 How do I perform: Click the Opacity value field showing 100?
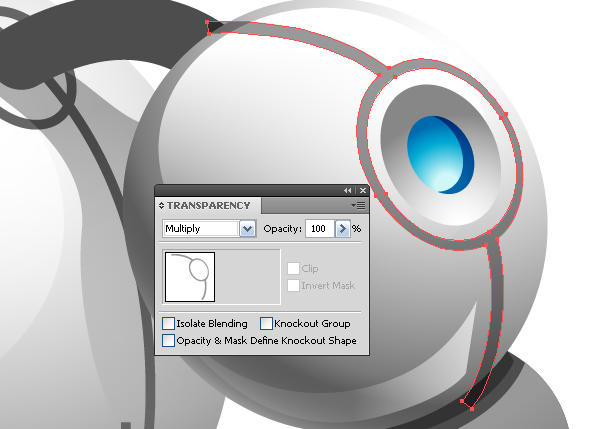[x=320, y=229]
